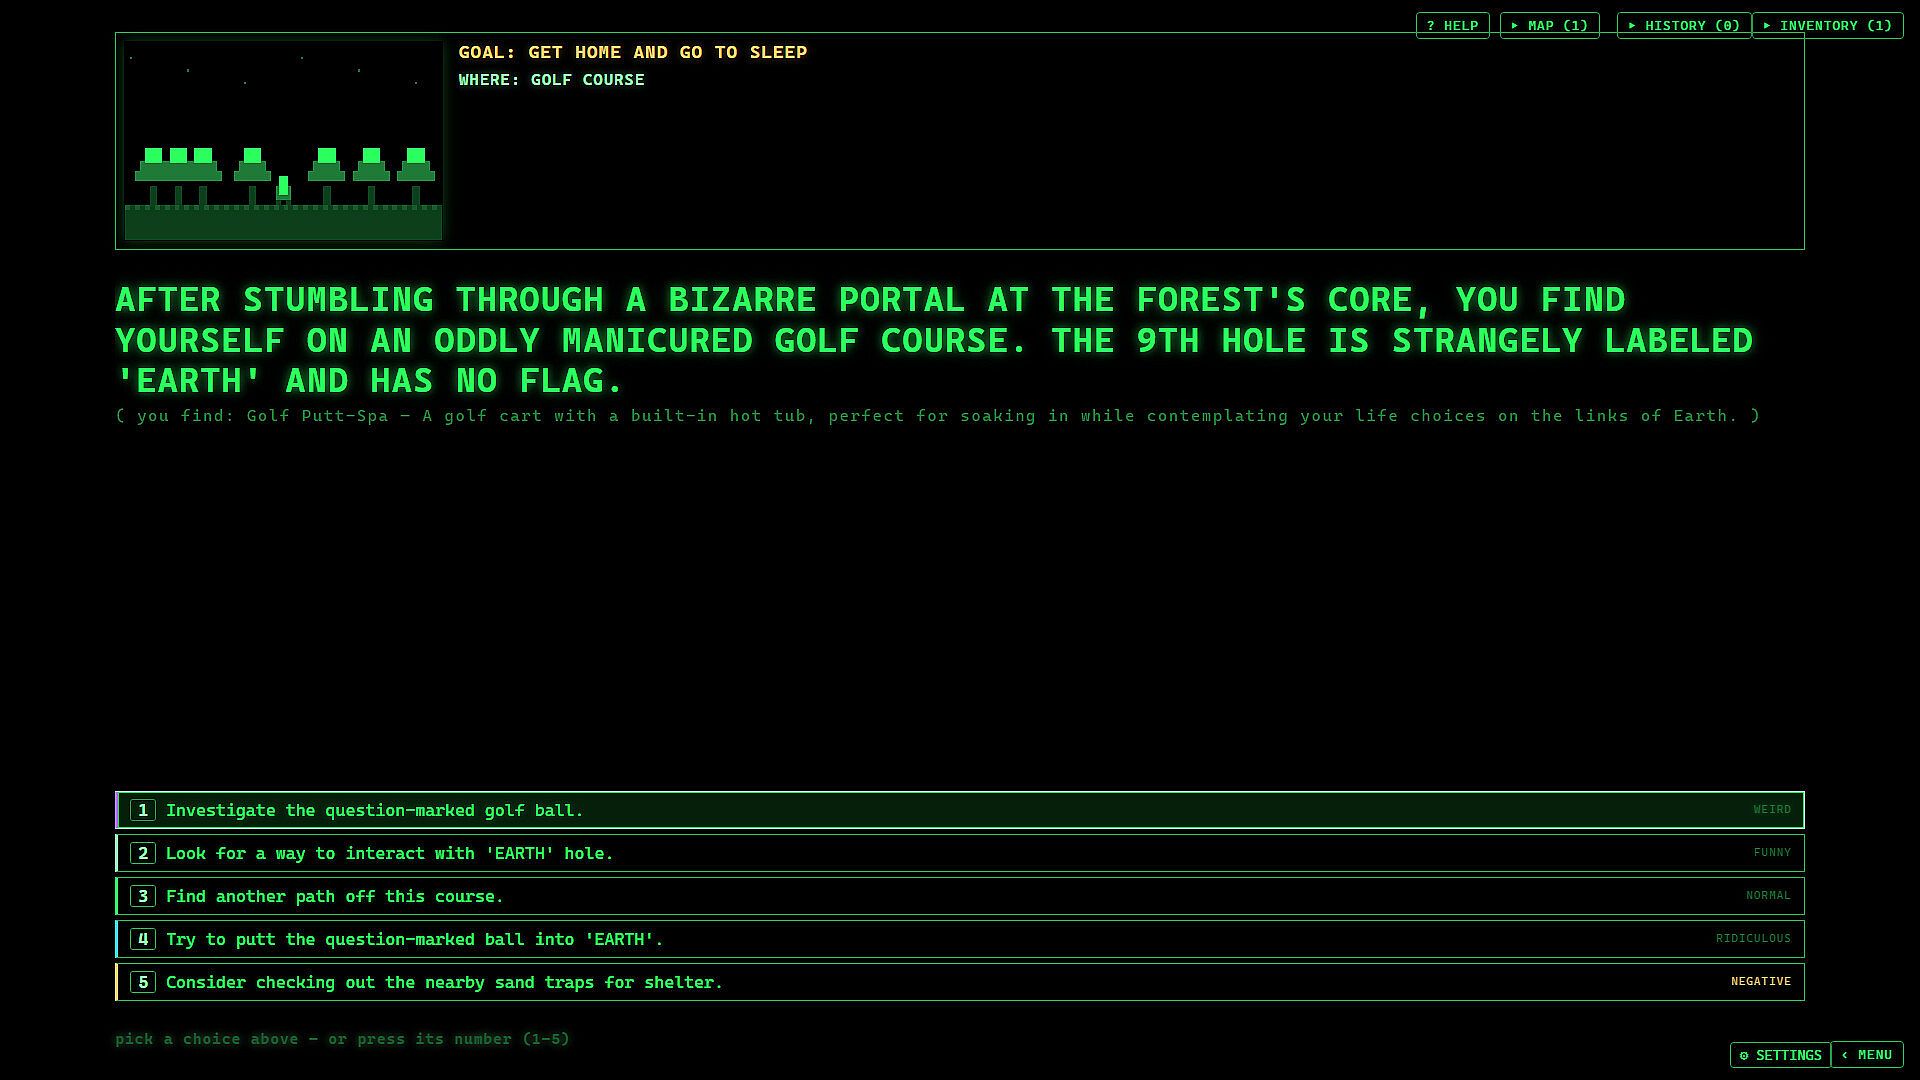Click the number 3 choice badge
The image size is (1920, 1080).
click(143, 896)
